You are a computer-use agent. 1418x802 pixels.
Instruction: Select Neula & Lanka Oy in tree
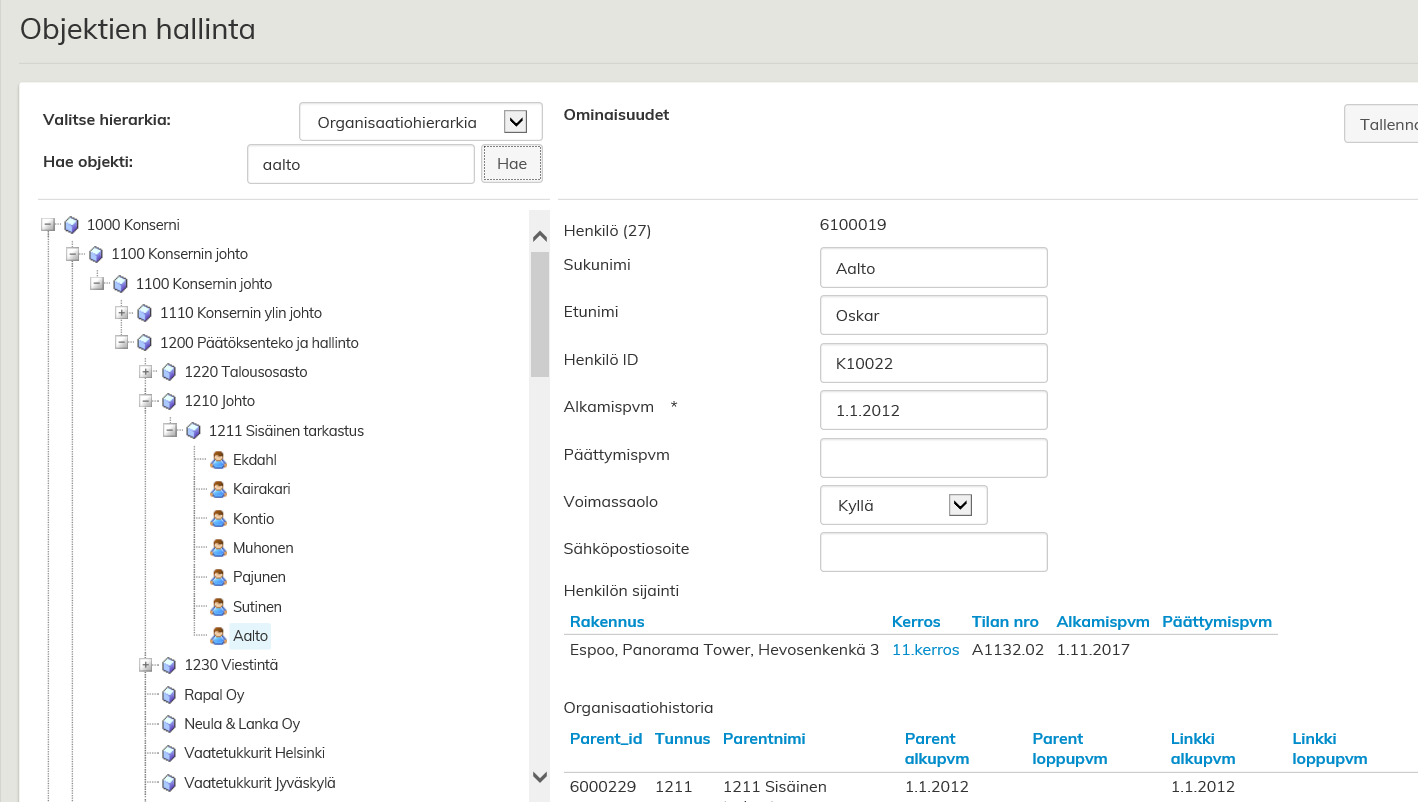[x=242, y=724]
